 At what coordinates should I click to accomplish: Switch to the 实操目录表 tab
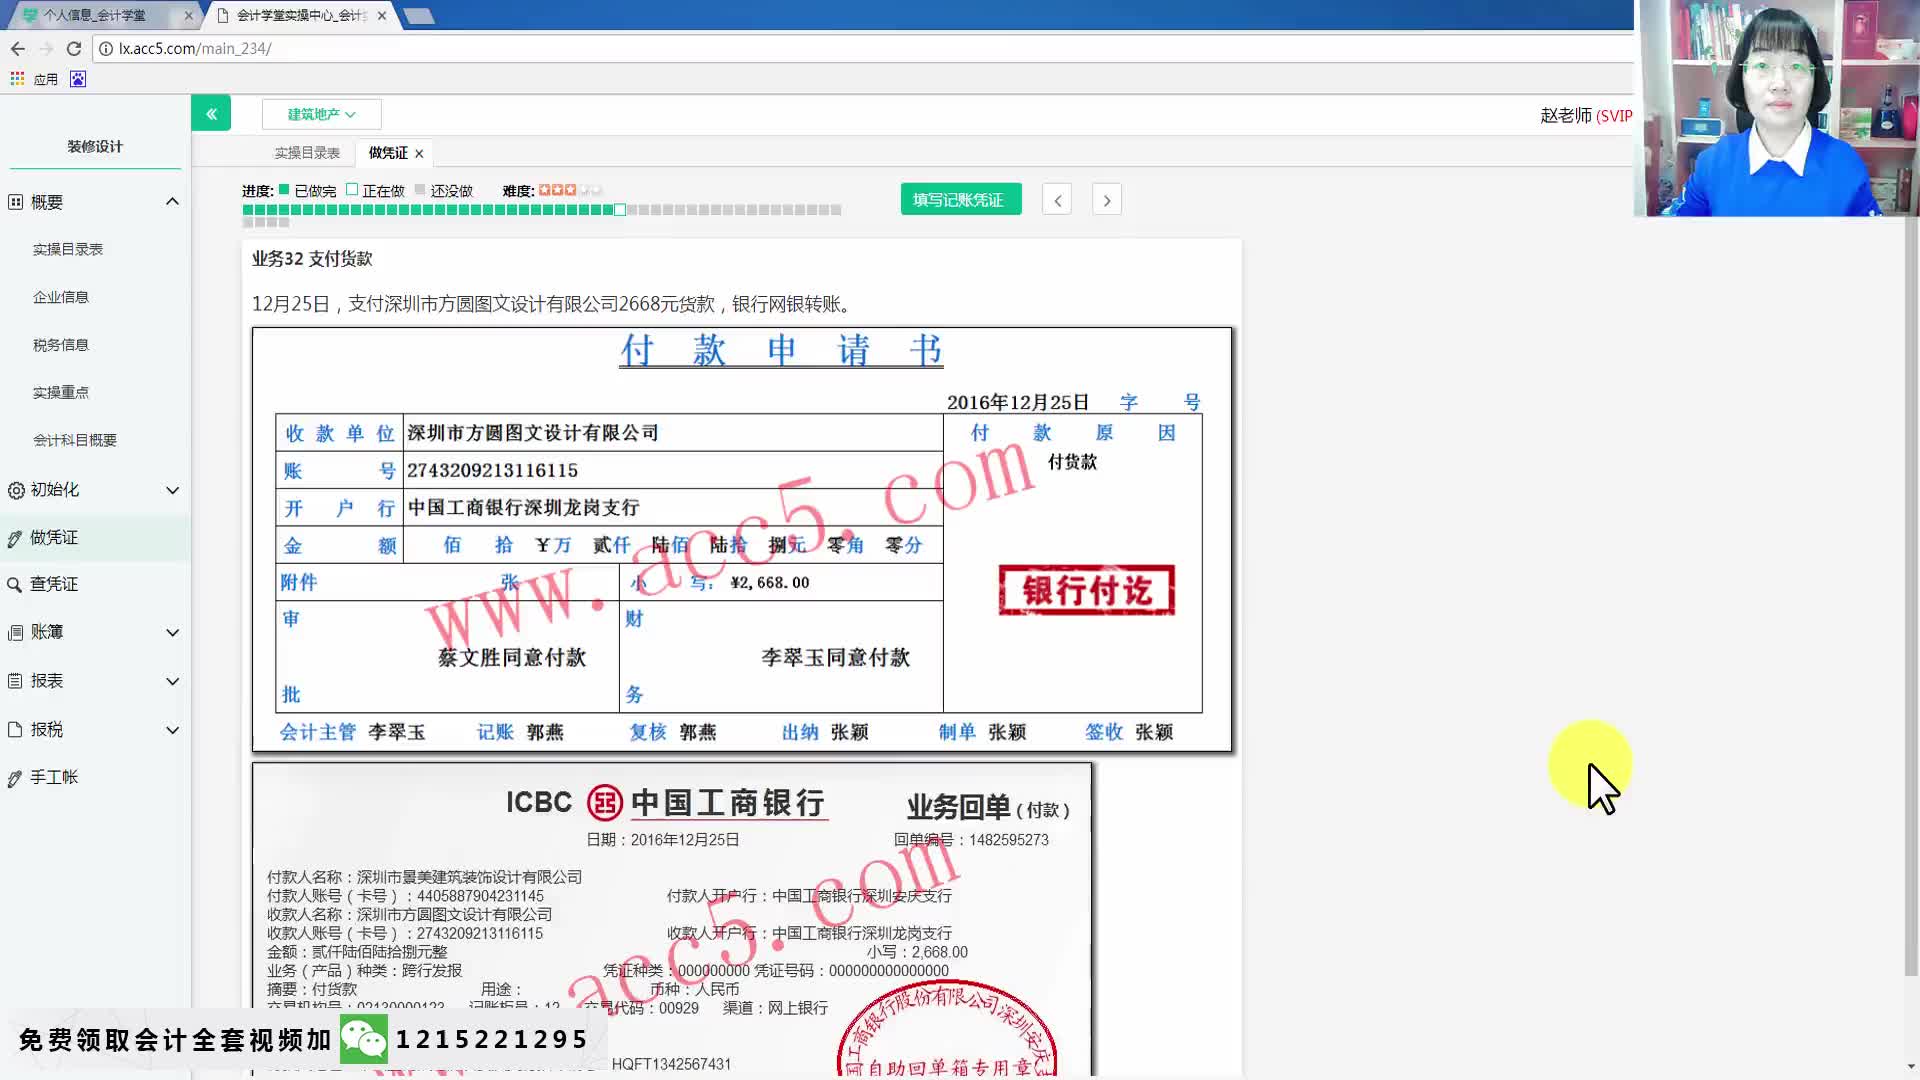307,153
